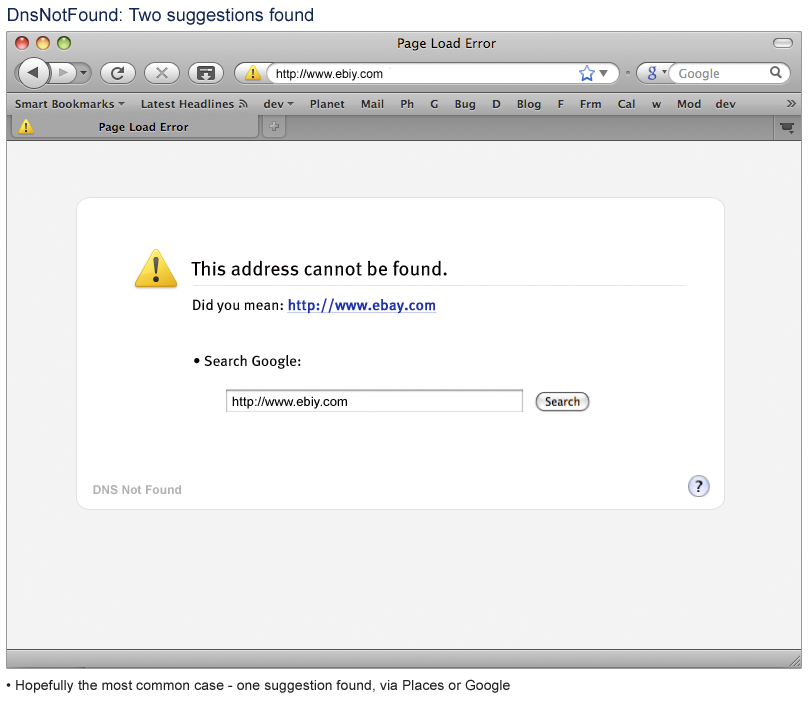Viewport: 812px width, 702px height.
Task: Click the Search Google text field
Action: tap(374, 401)
